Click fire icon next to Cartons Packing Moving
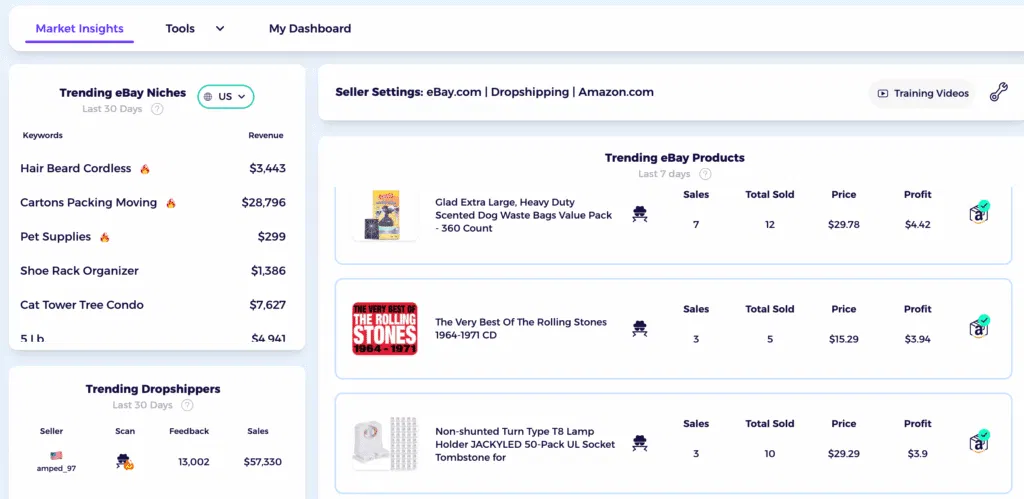1024x499 pixels. pos(170,202)
